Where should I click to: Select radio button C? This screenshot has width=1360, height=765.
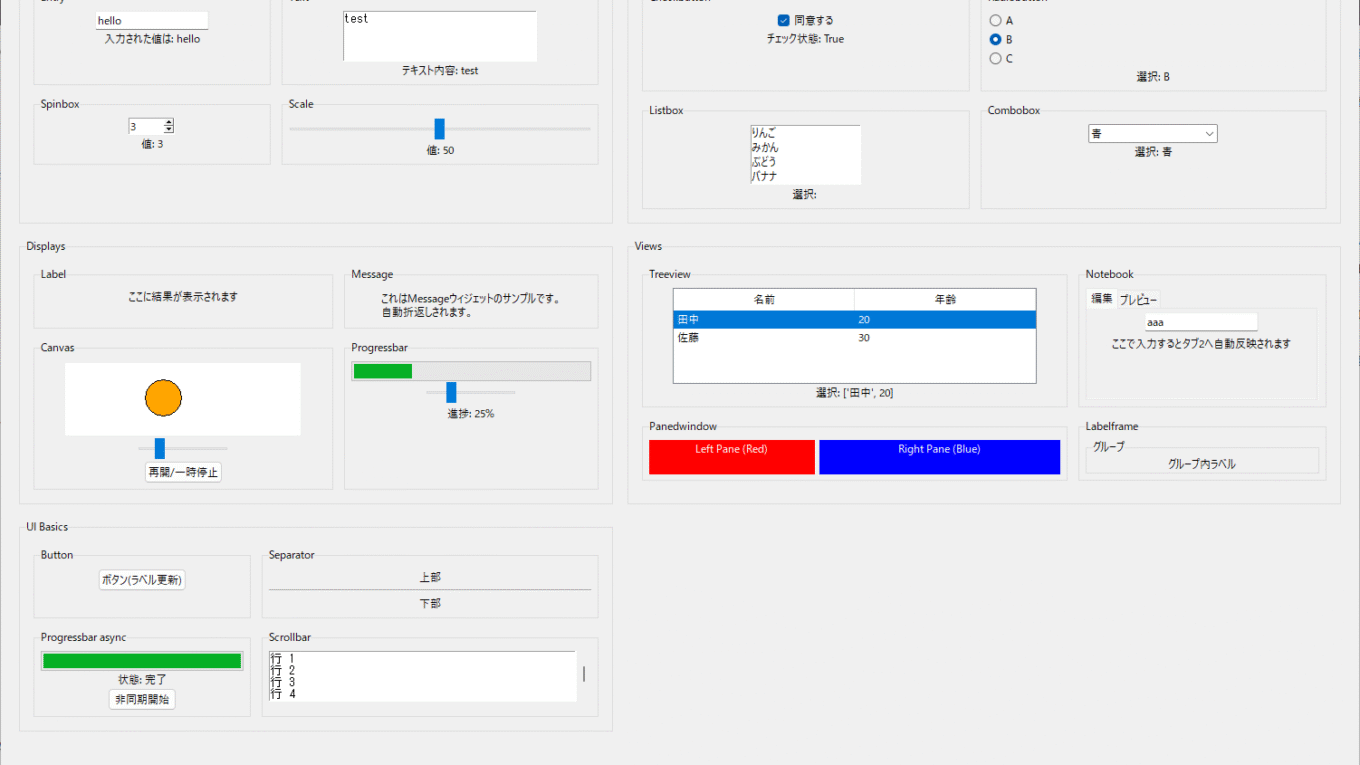pyautogui.click(x=995, y=58)
